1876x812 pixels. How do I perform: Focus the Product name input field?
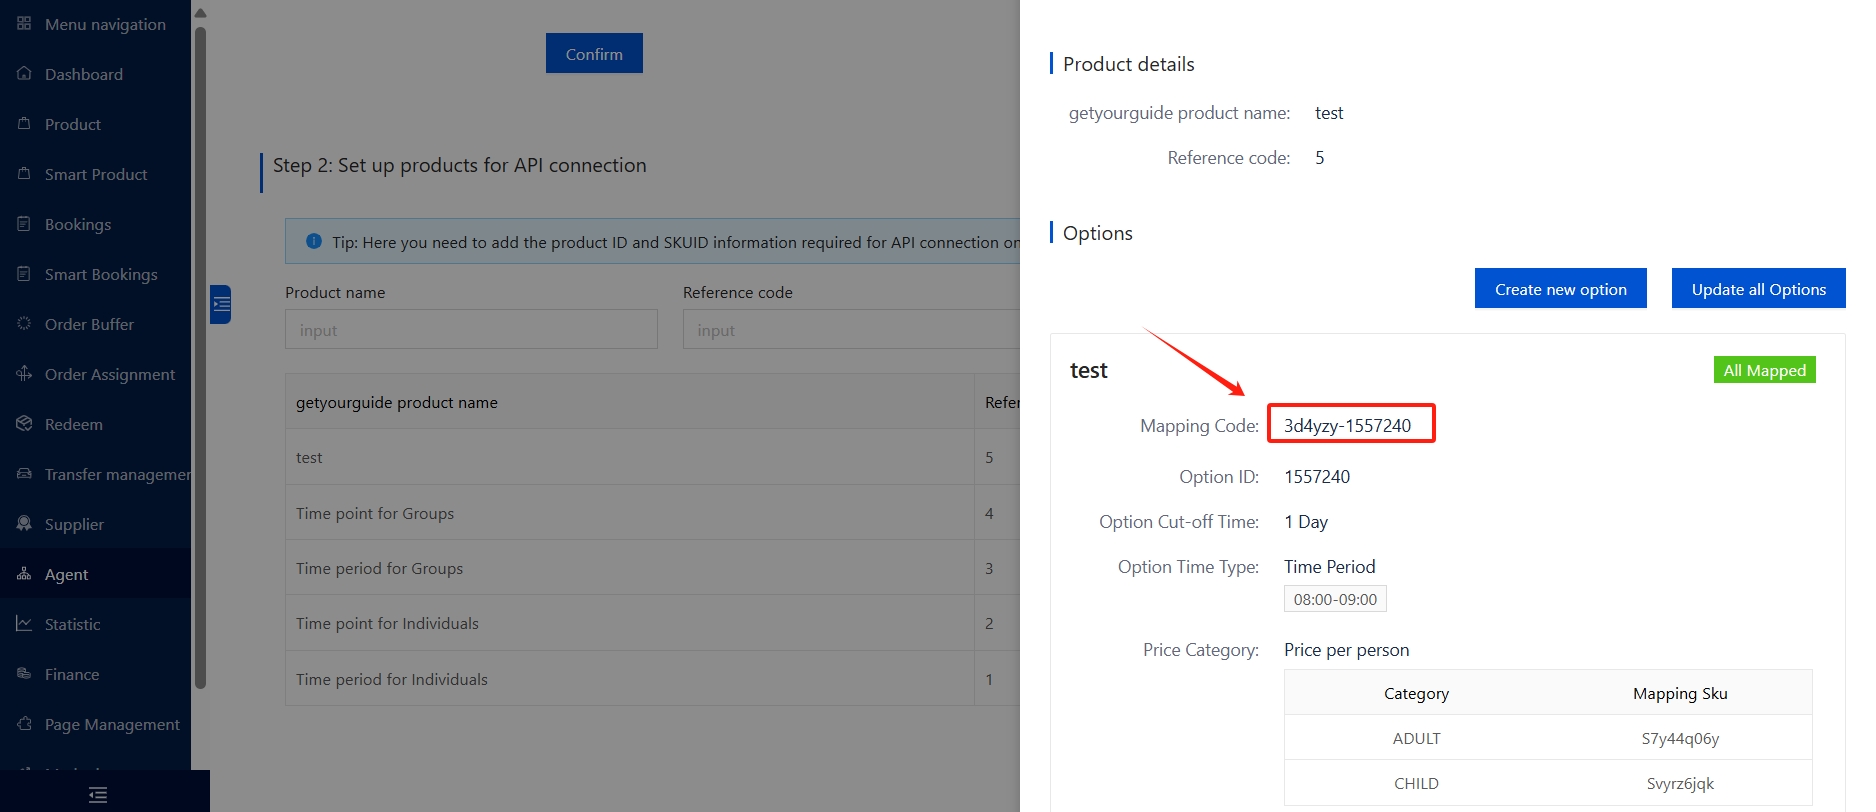471,330
